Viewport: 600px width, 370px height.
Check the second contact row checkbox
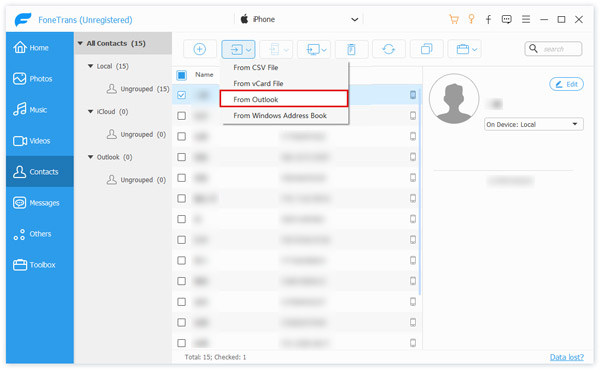coord(181,116)
